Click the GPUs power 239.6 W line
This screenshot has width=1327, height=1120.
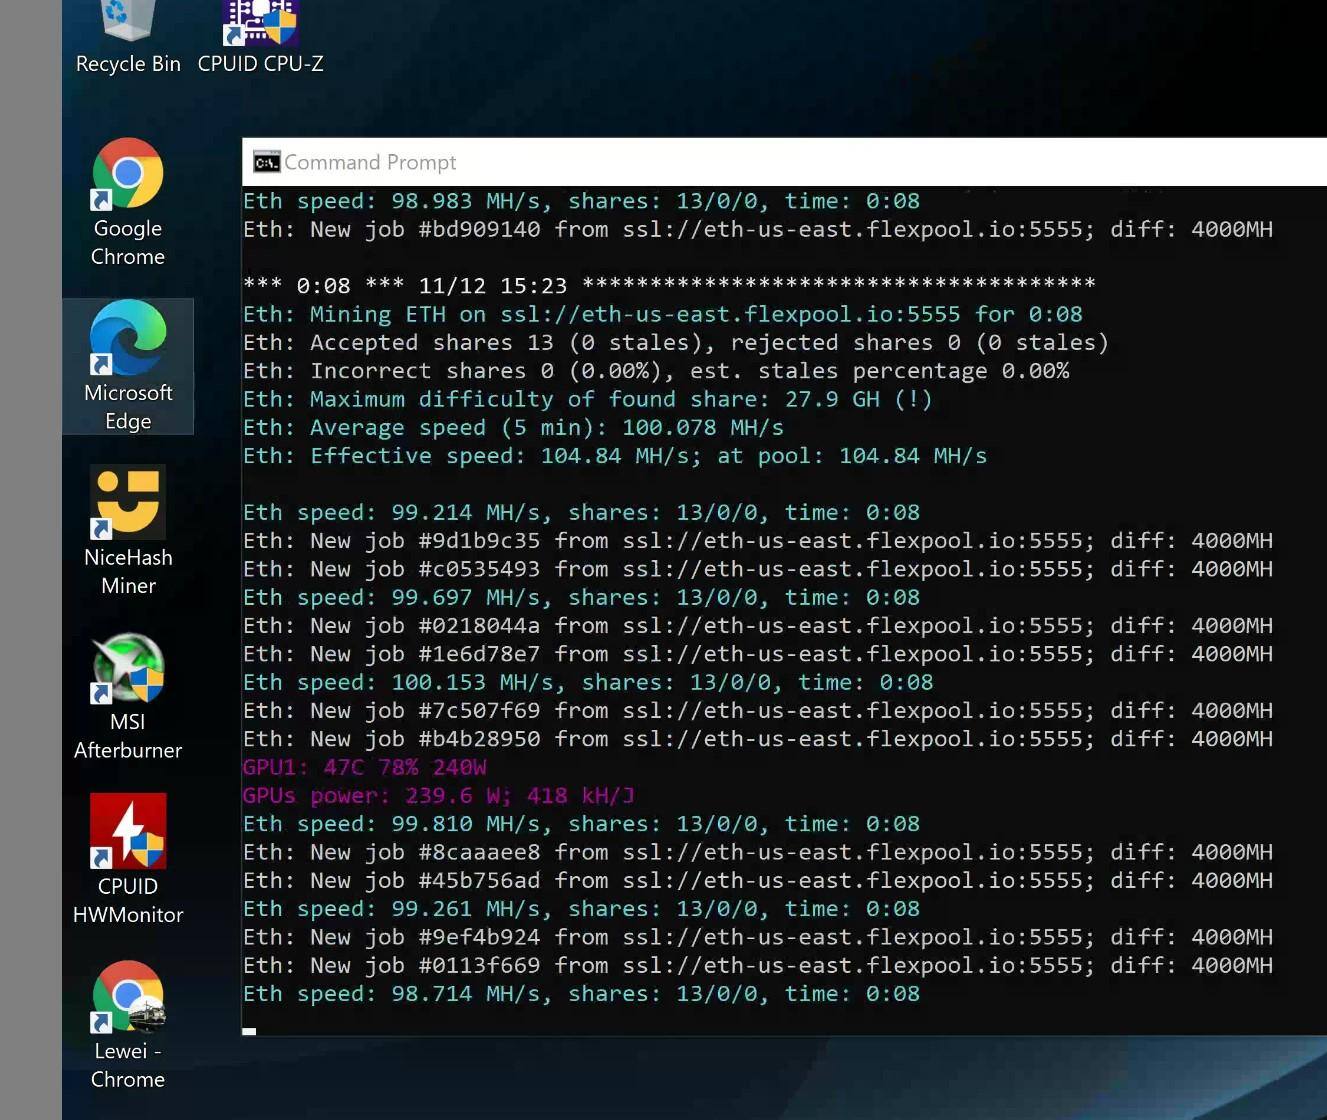(438, 796)
